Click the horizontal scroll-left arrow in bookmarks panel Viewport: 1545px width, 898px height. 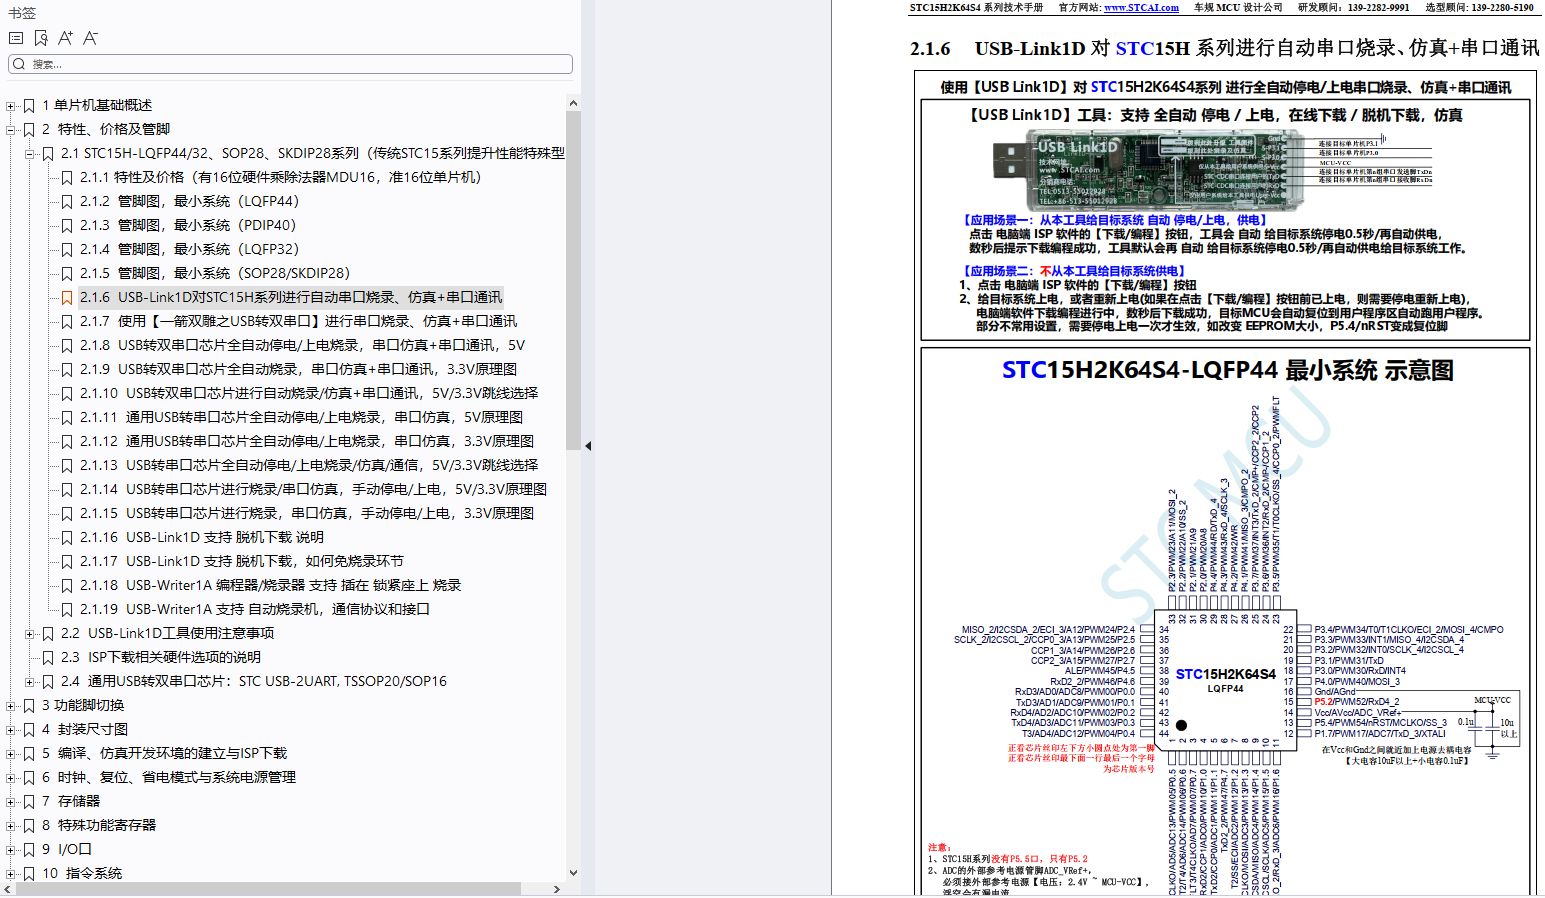(x=8, y=889)
